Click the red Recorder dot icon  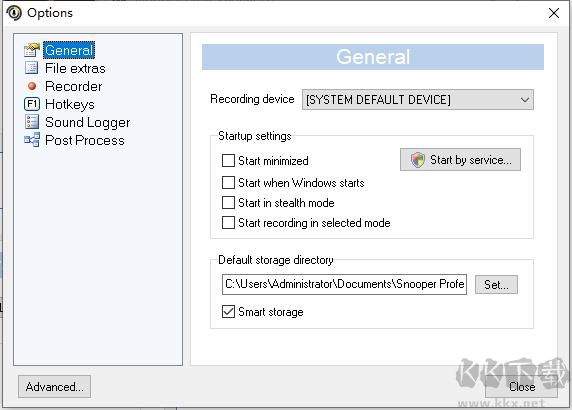coord(32,86)
